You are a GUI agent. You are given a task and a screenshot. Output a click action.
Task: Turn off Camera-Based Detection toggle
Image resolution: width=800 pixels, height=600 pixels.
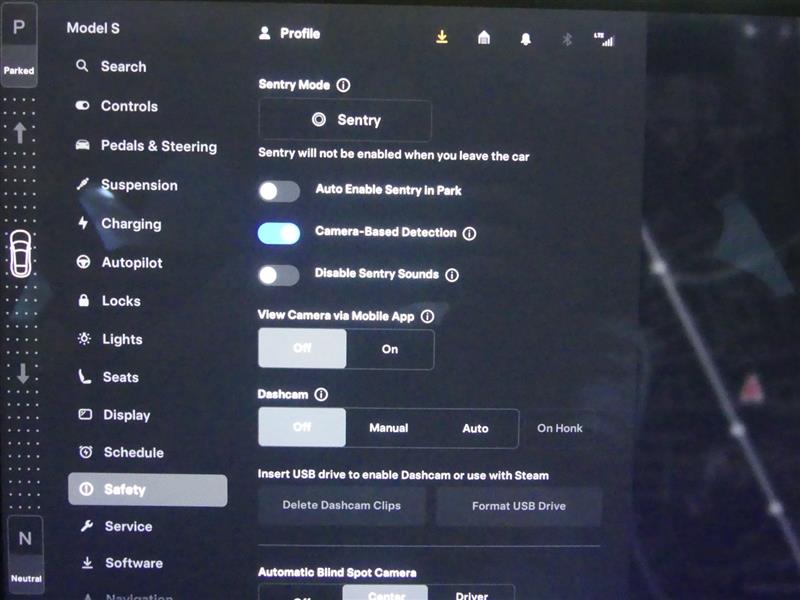point(279,234)
